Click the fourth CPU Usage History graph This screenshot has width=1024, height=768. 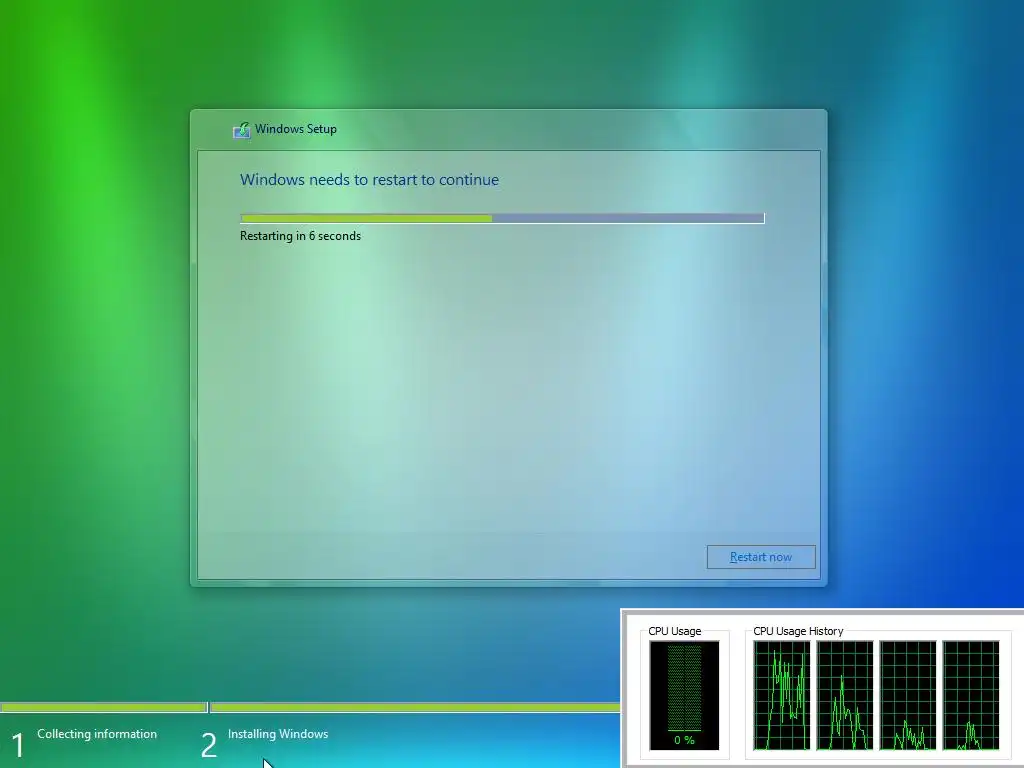[971, 696]
